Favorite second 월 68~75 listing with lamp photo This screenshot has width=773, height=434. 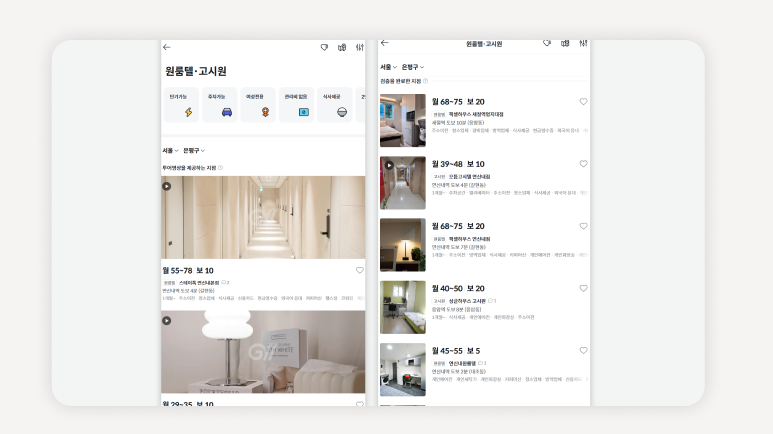tap(583, 226)
